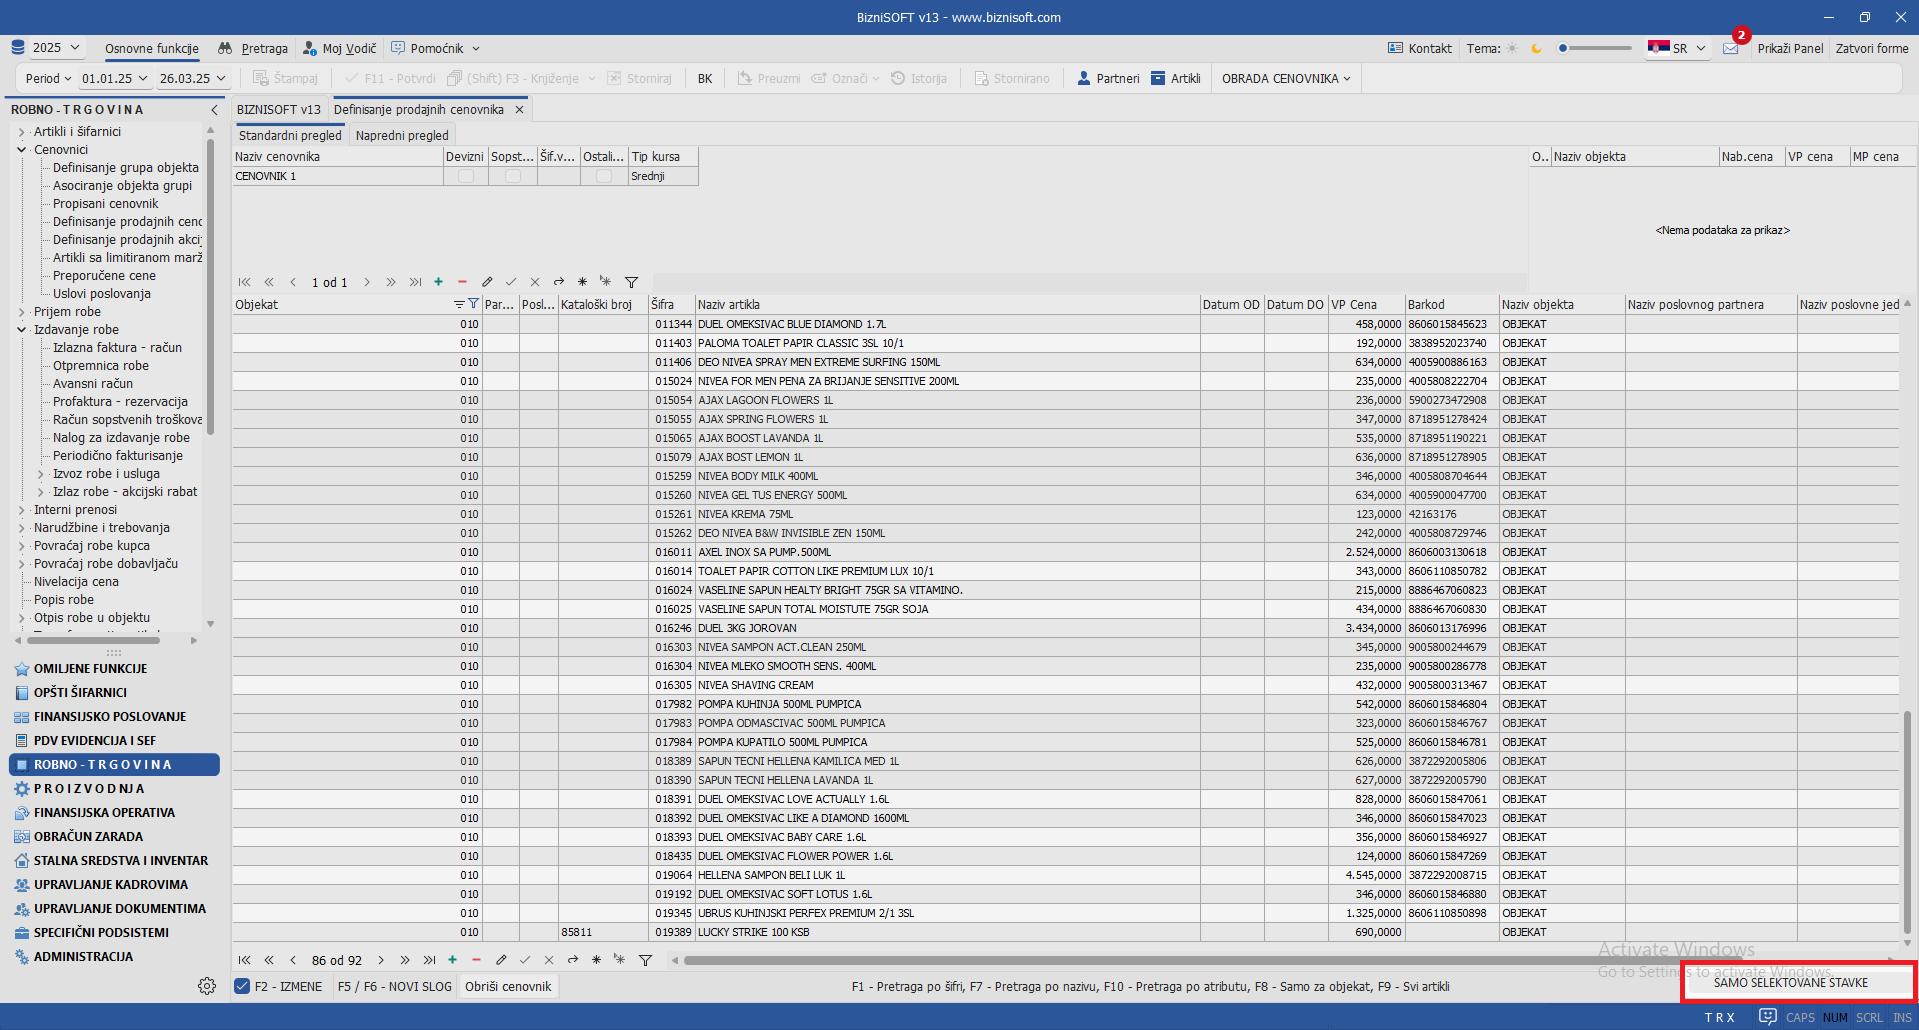1919x1030 pixels.
Task: Open Partneri from the toolbar
Action: point(1108,78)
